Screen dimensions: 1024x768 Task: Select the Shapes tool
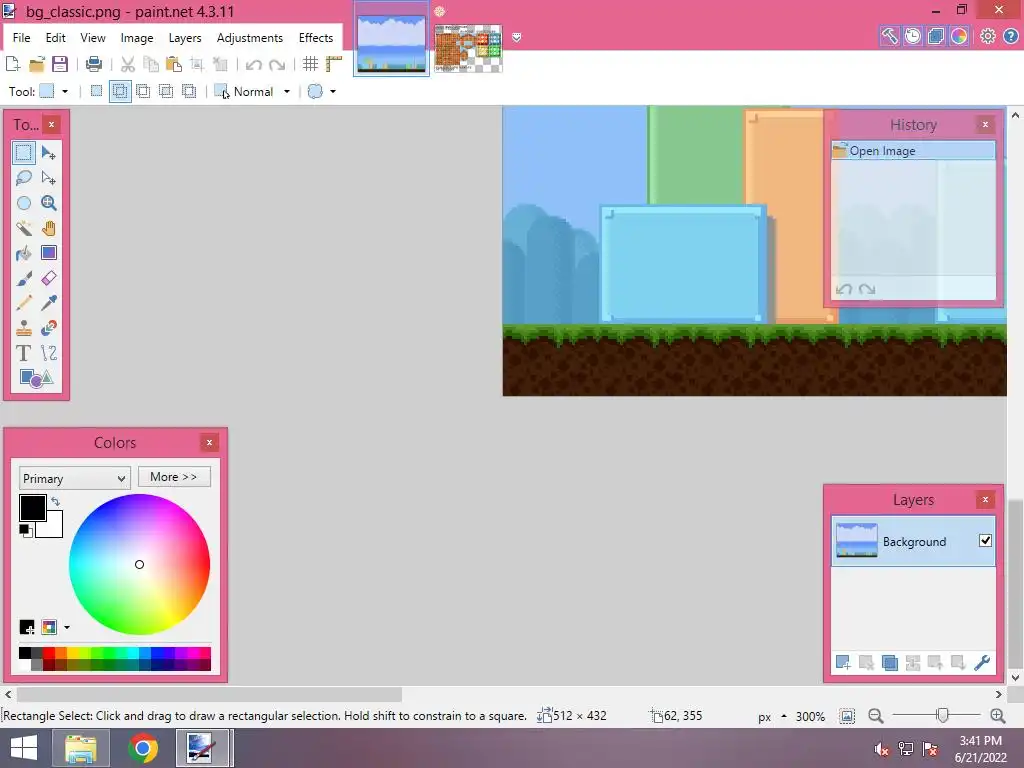(x=36, y=378)
